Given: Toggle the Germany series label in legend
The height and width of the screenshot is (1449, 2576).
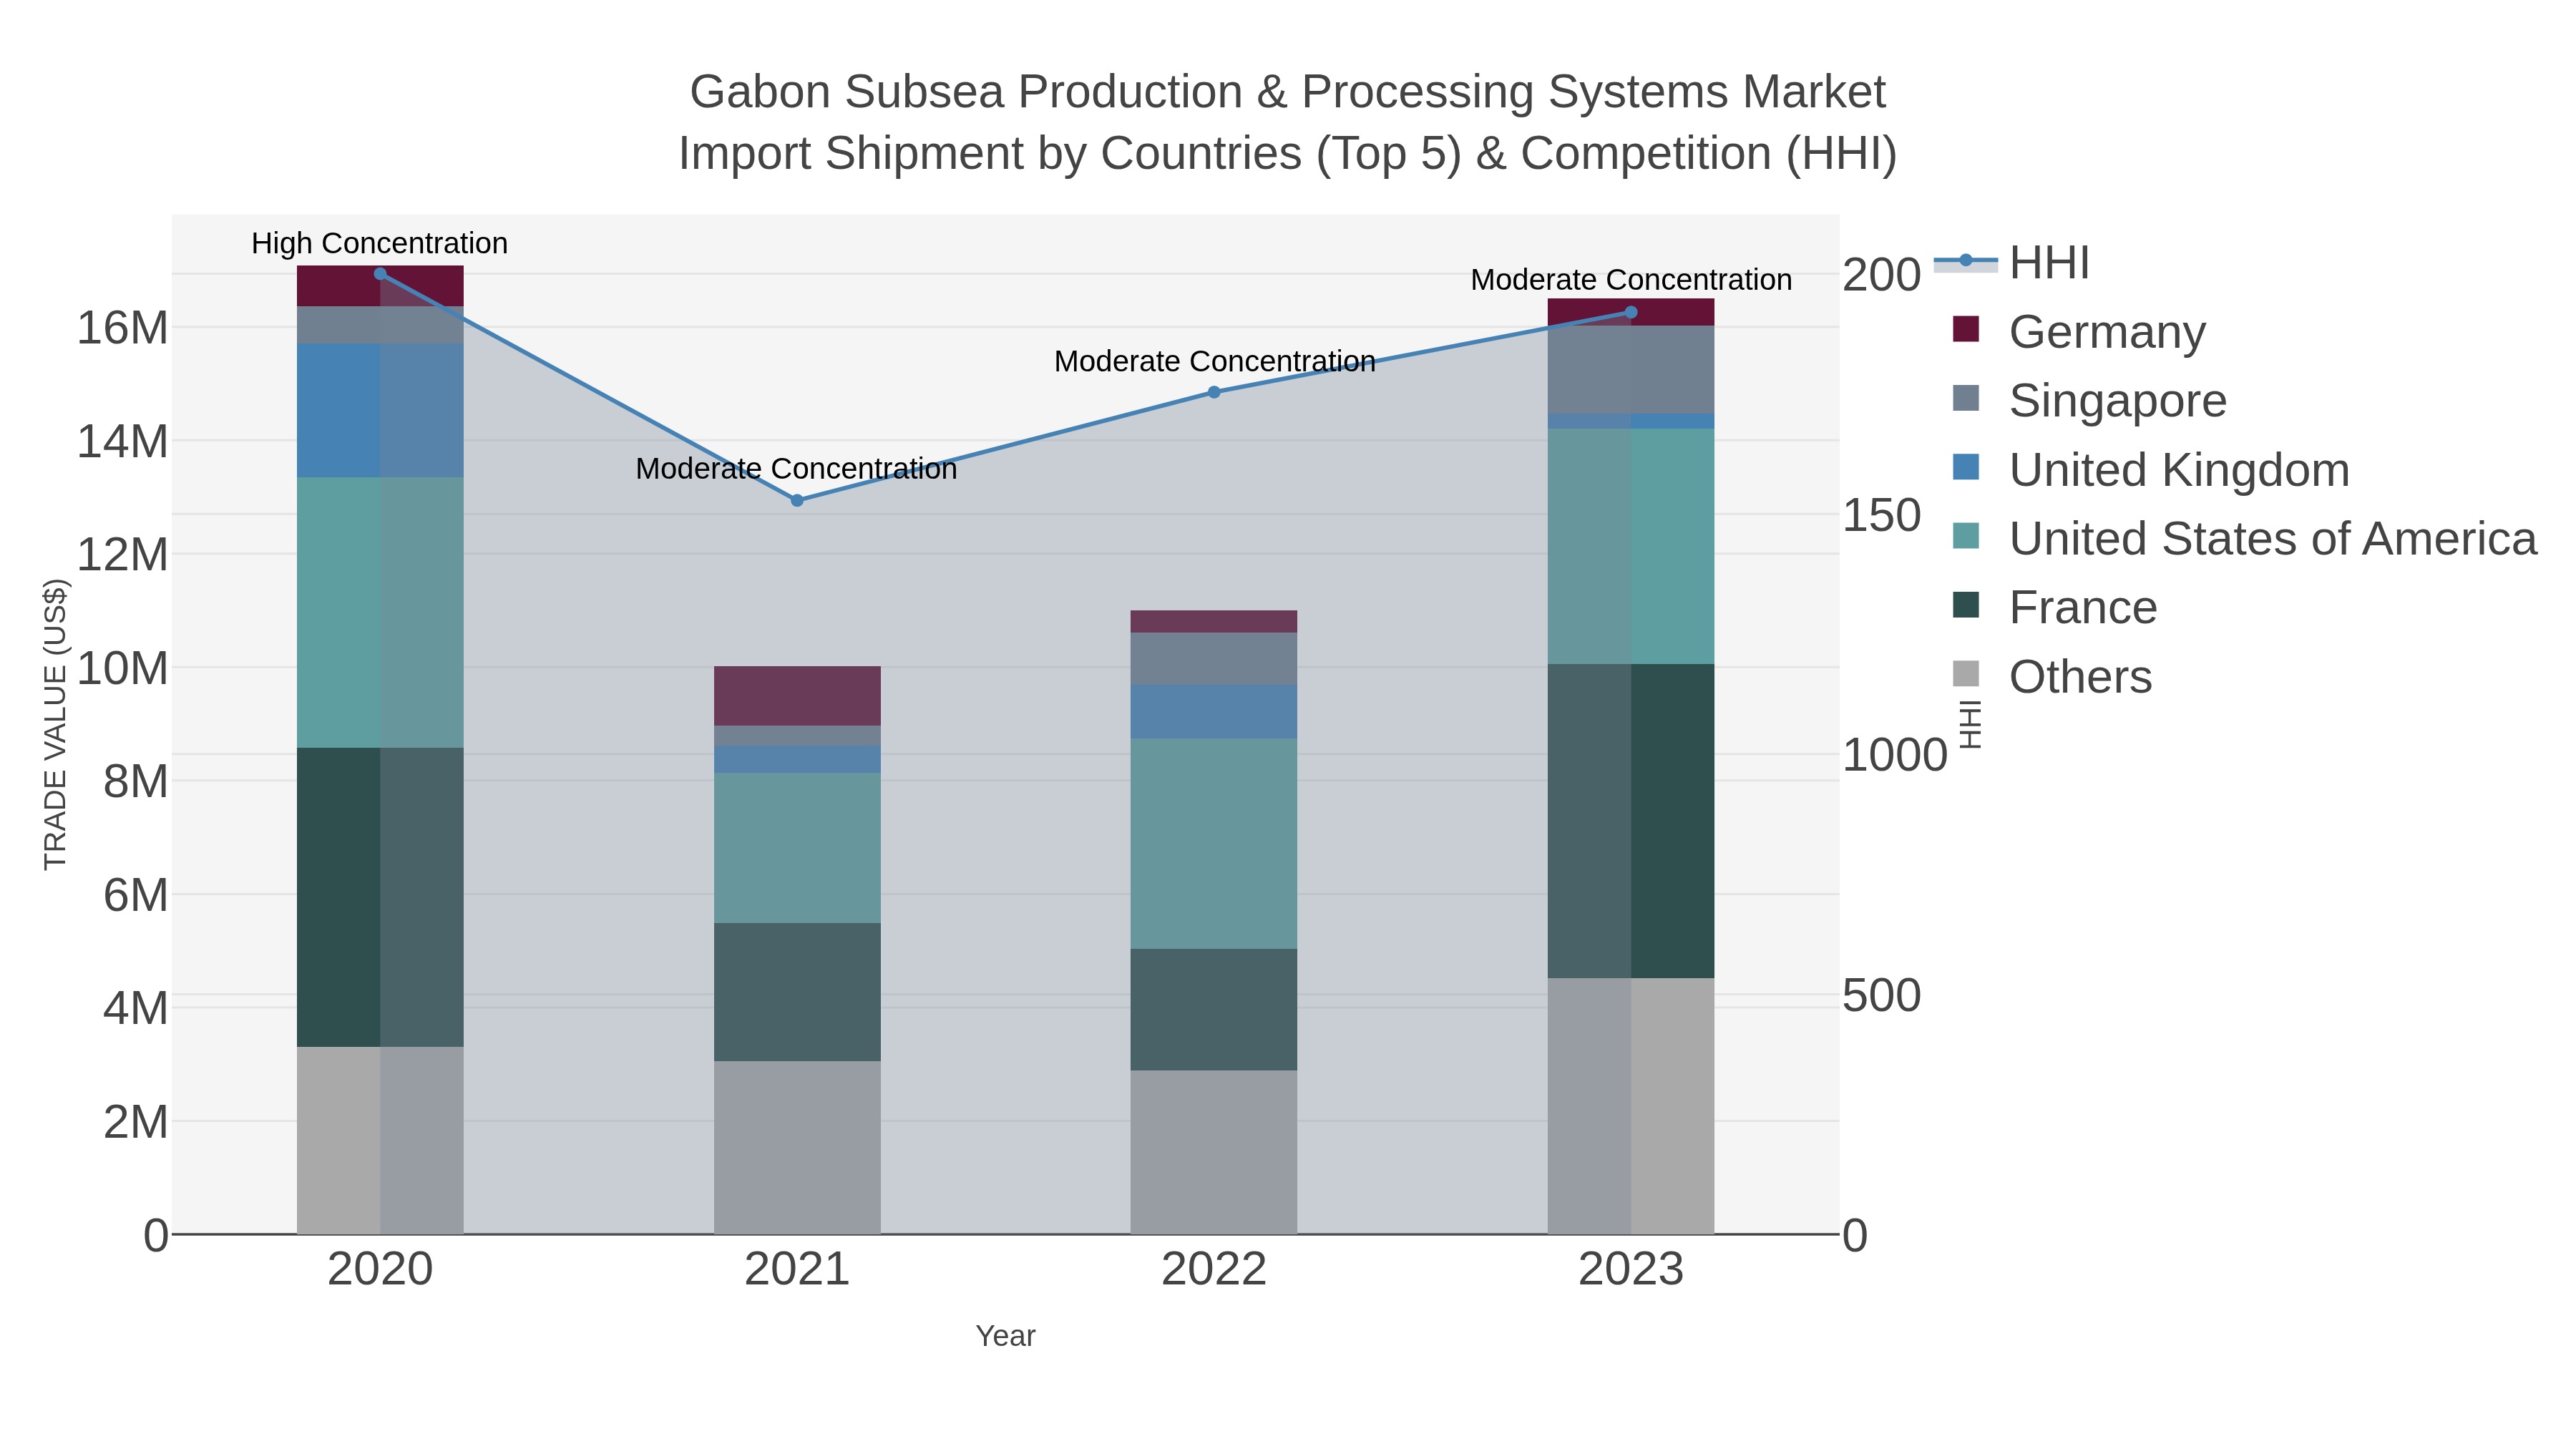Looking at the screenshot, I should [x=2107, y=332].
